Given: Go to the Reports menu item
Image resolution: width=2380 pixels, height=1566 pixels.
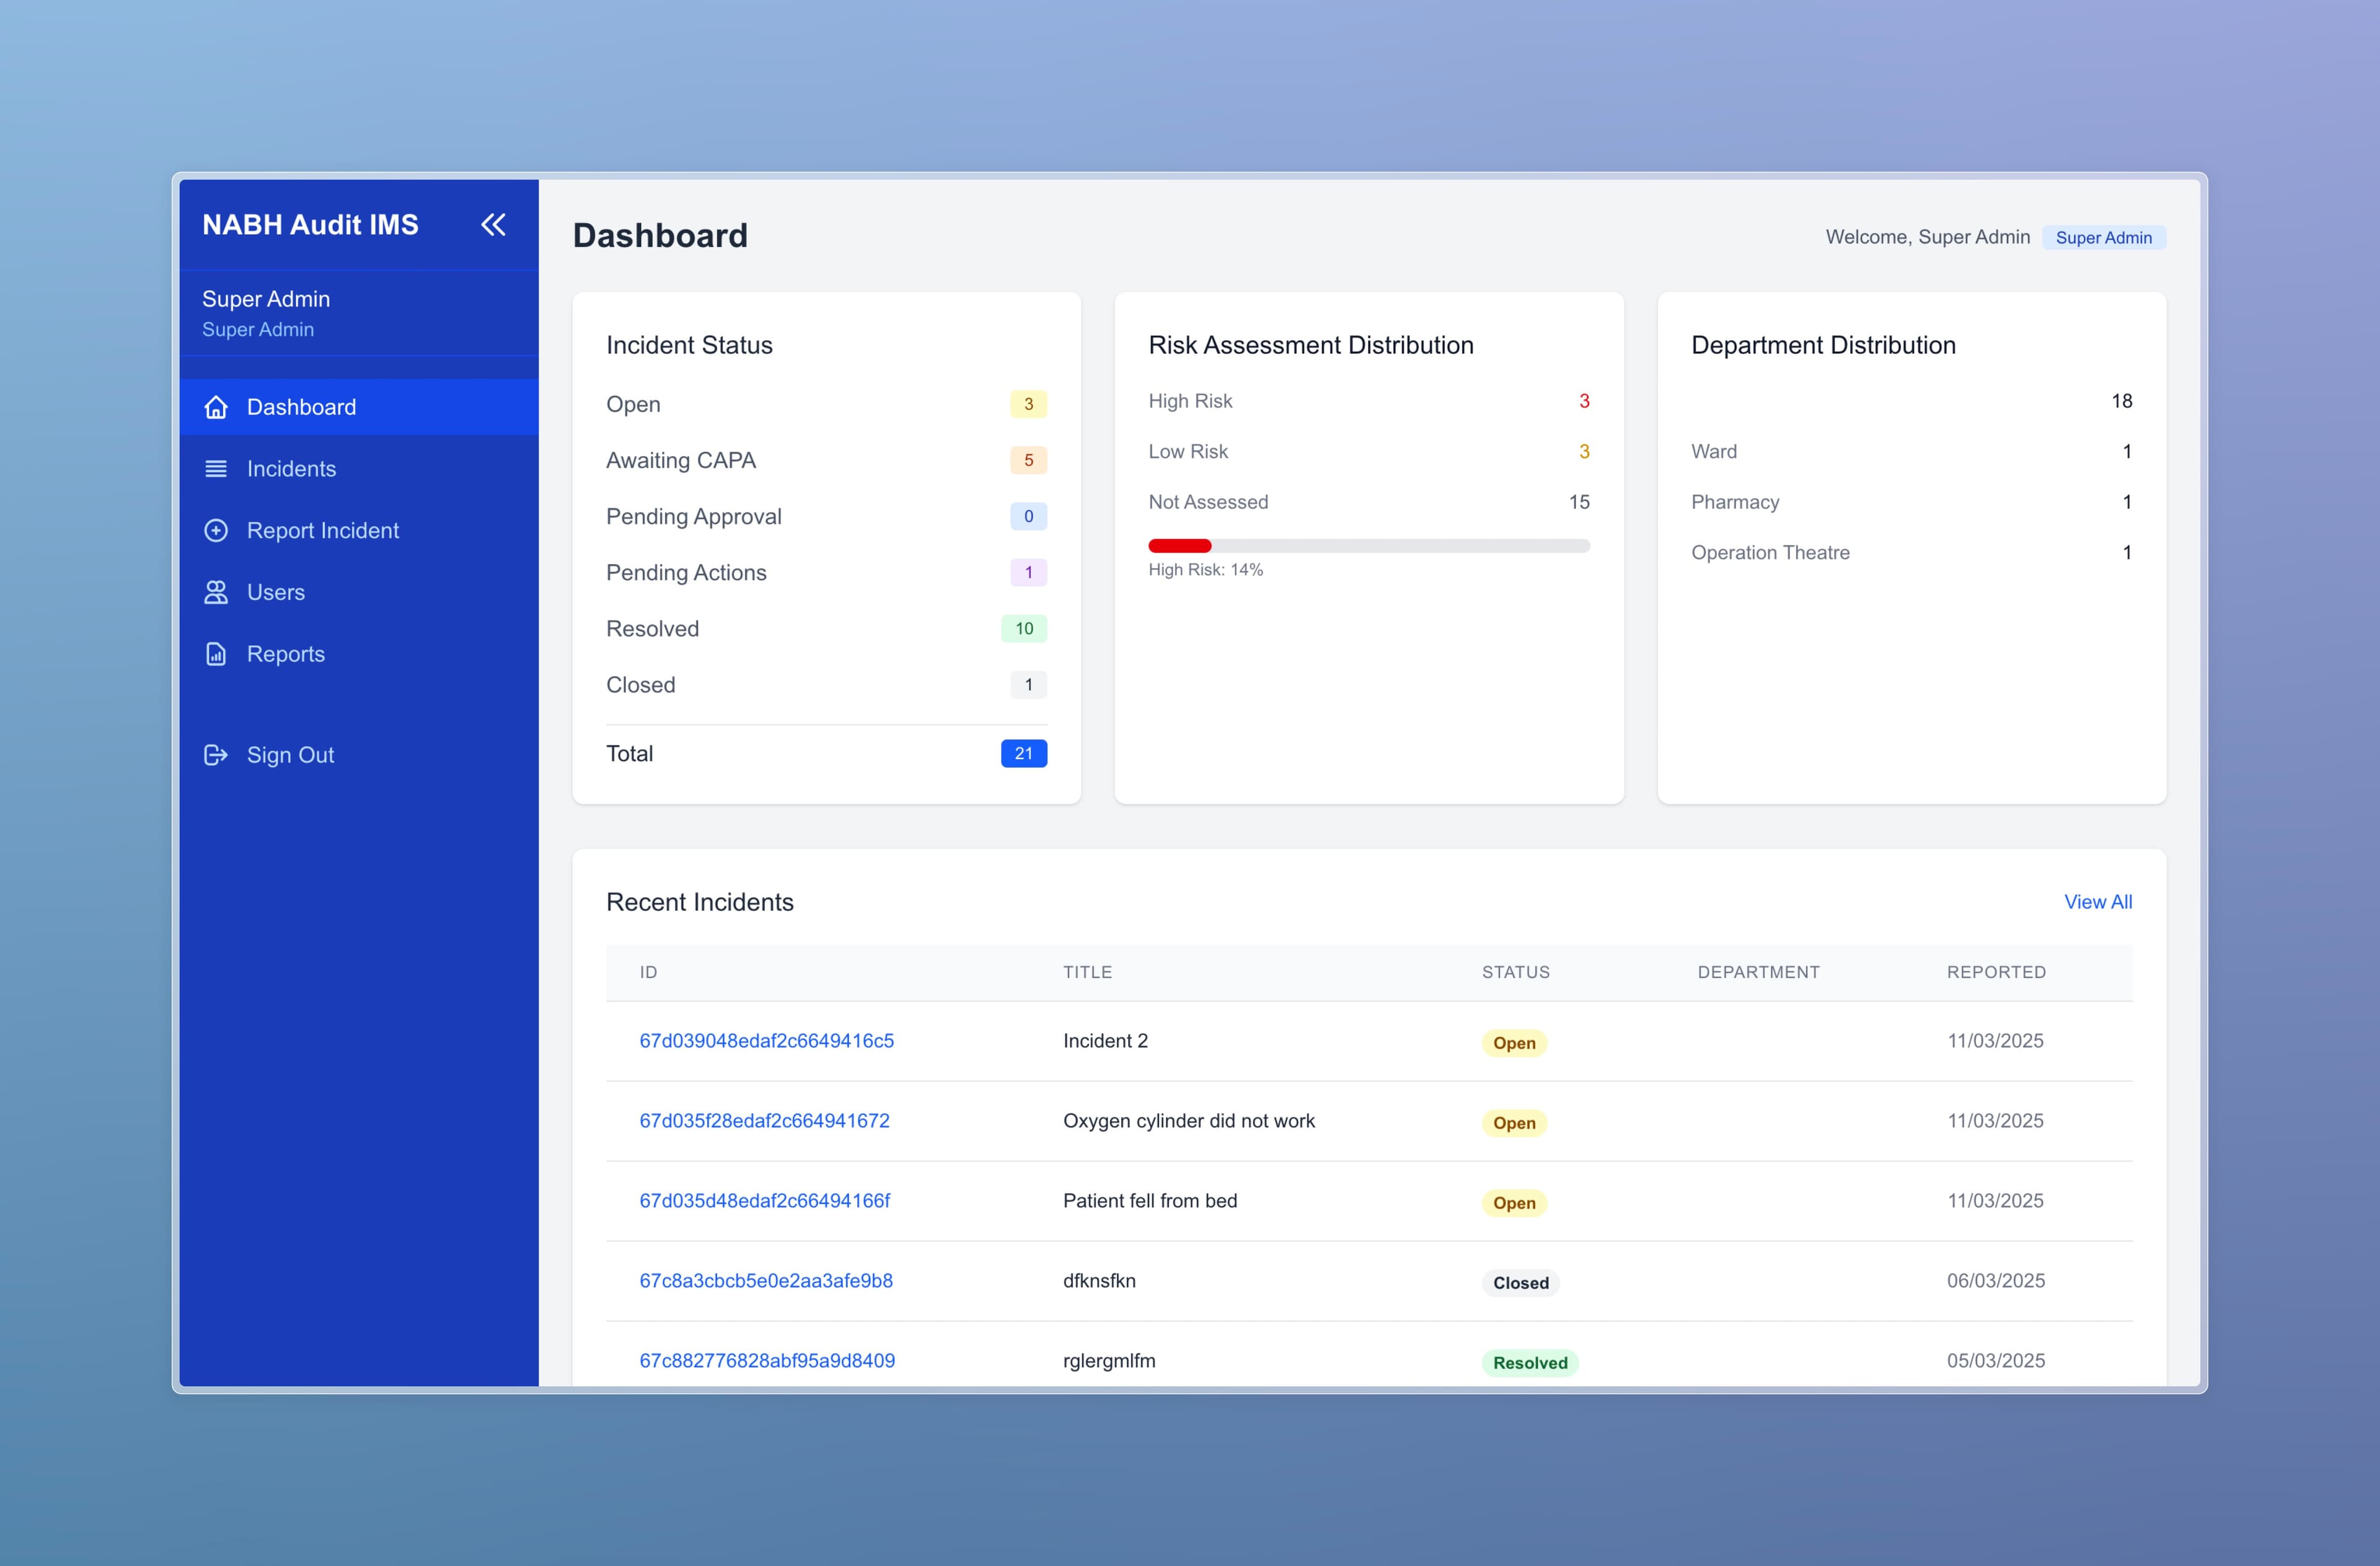Looking at the screenshot, I should pos(285,654).
